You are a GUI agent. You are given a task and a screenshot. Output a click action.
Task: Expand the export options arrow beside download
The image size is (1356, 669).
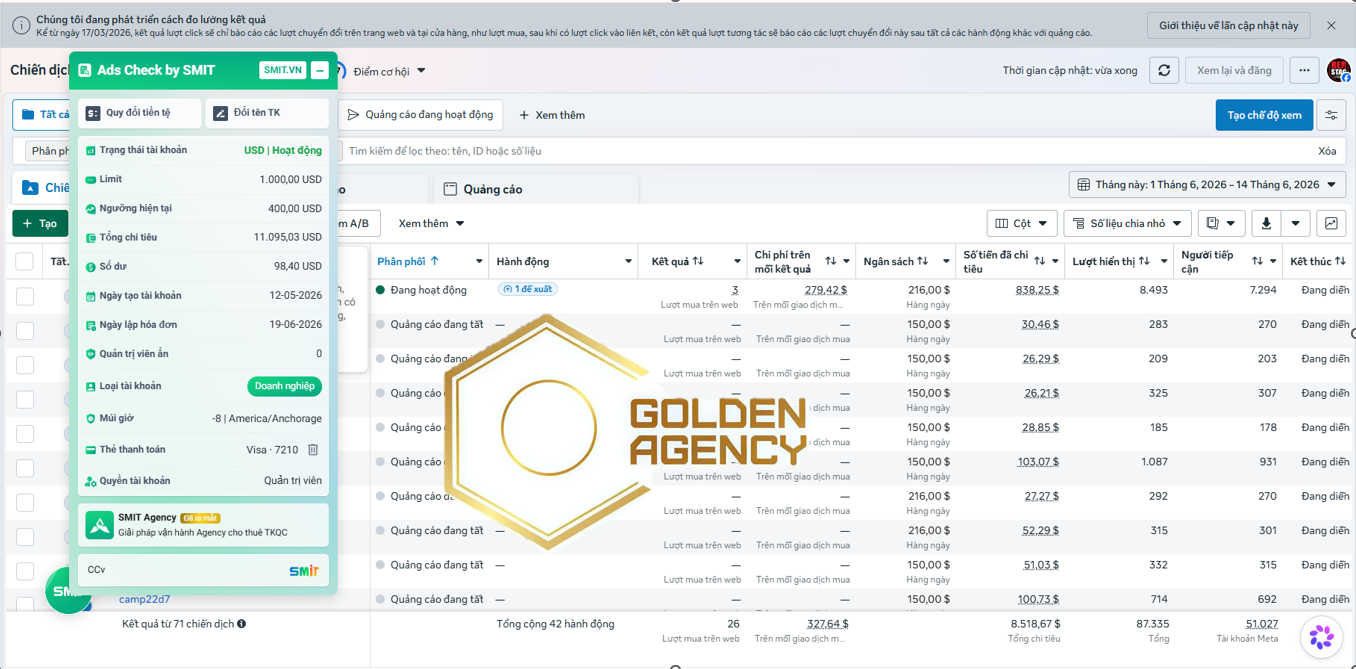[x=1295, y=223]
